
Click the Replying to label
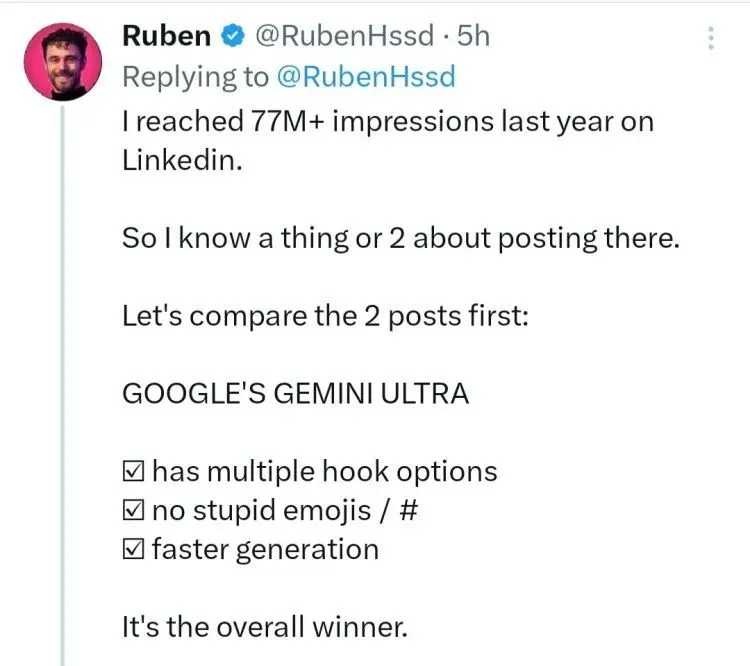(196, 78)
